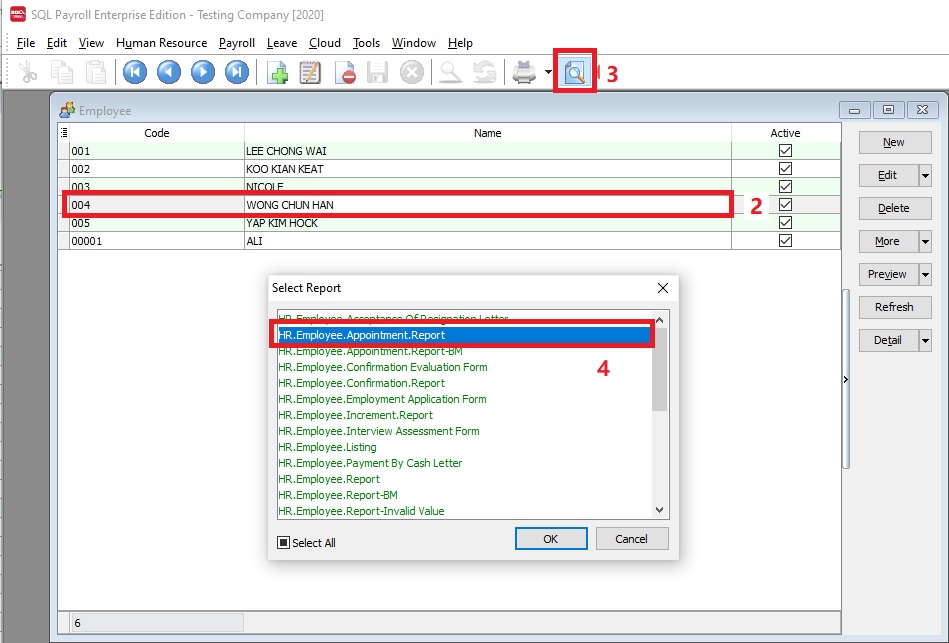Toggle the Select All checkbox

284,543
